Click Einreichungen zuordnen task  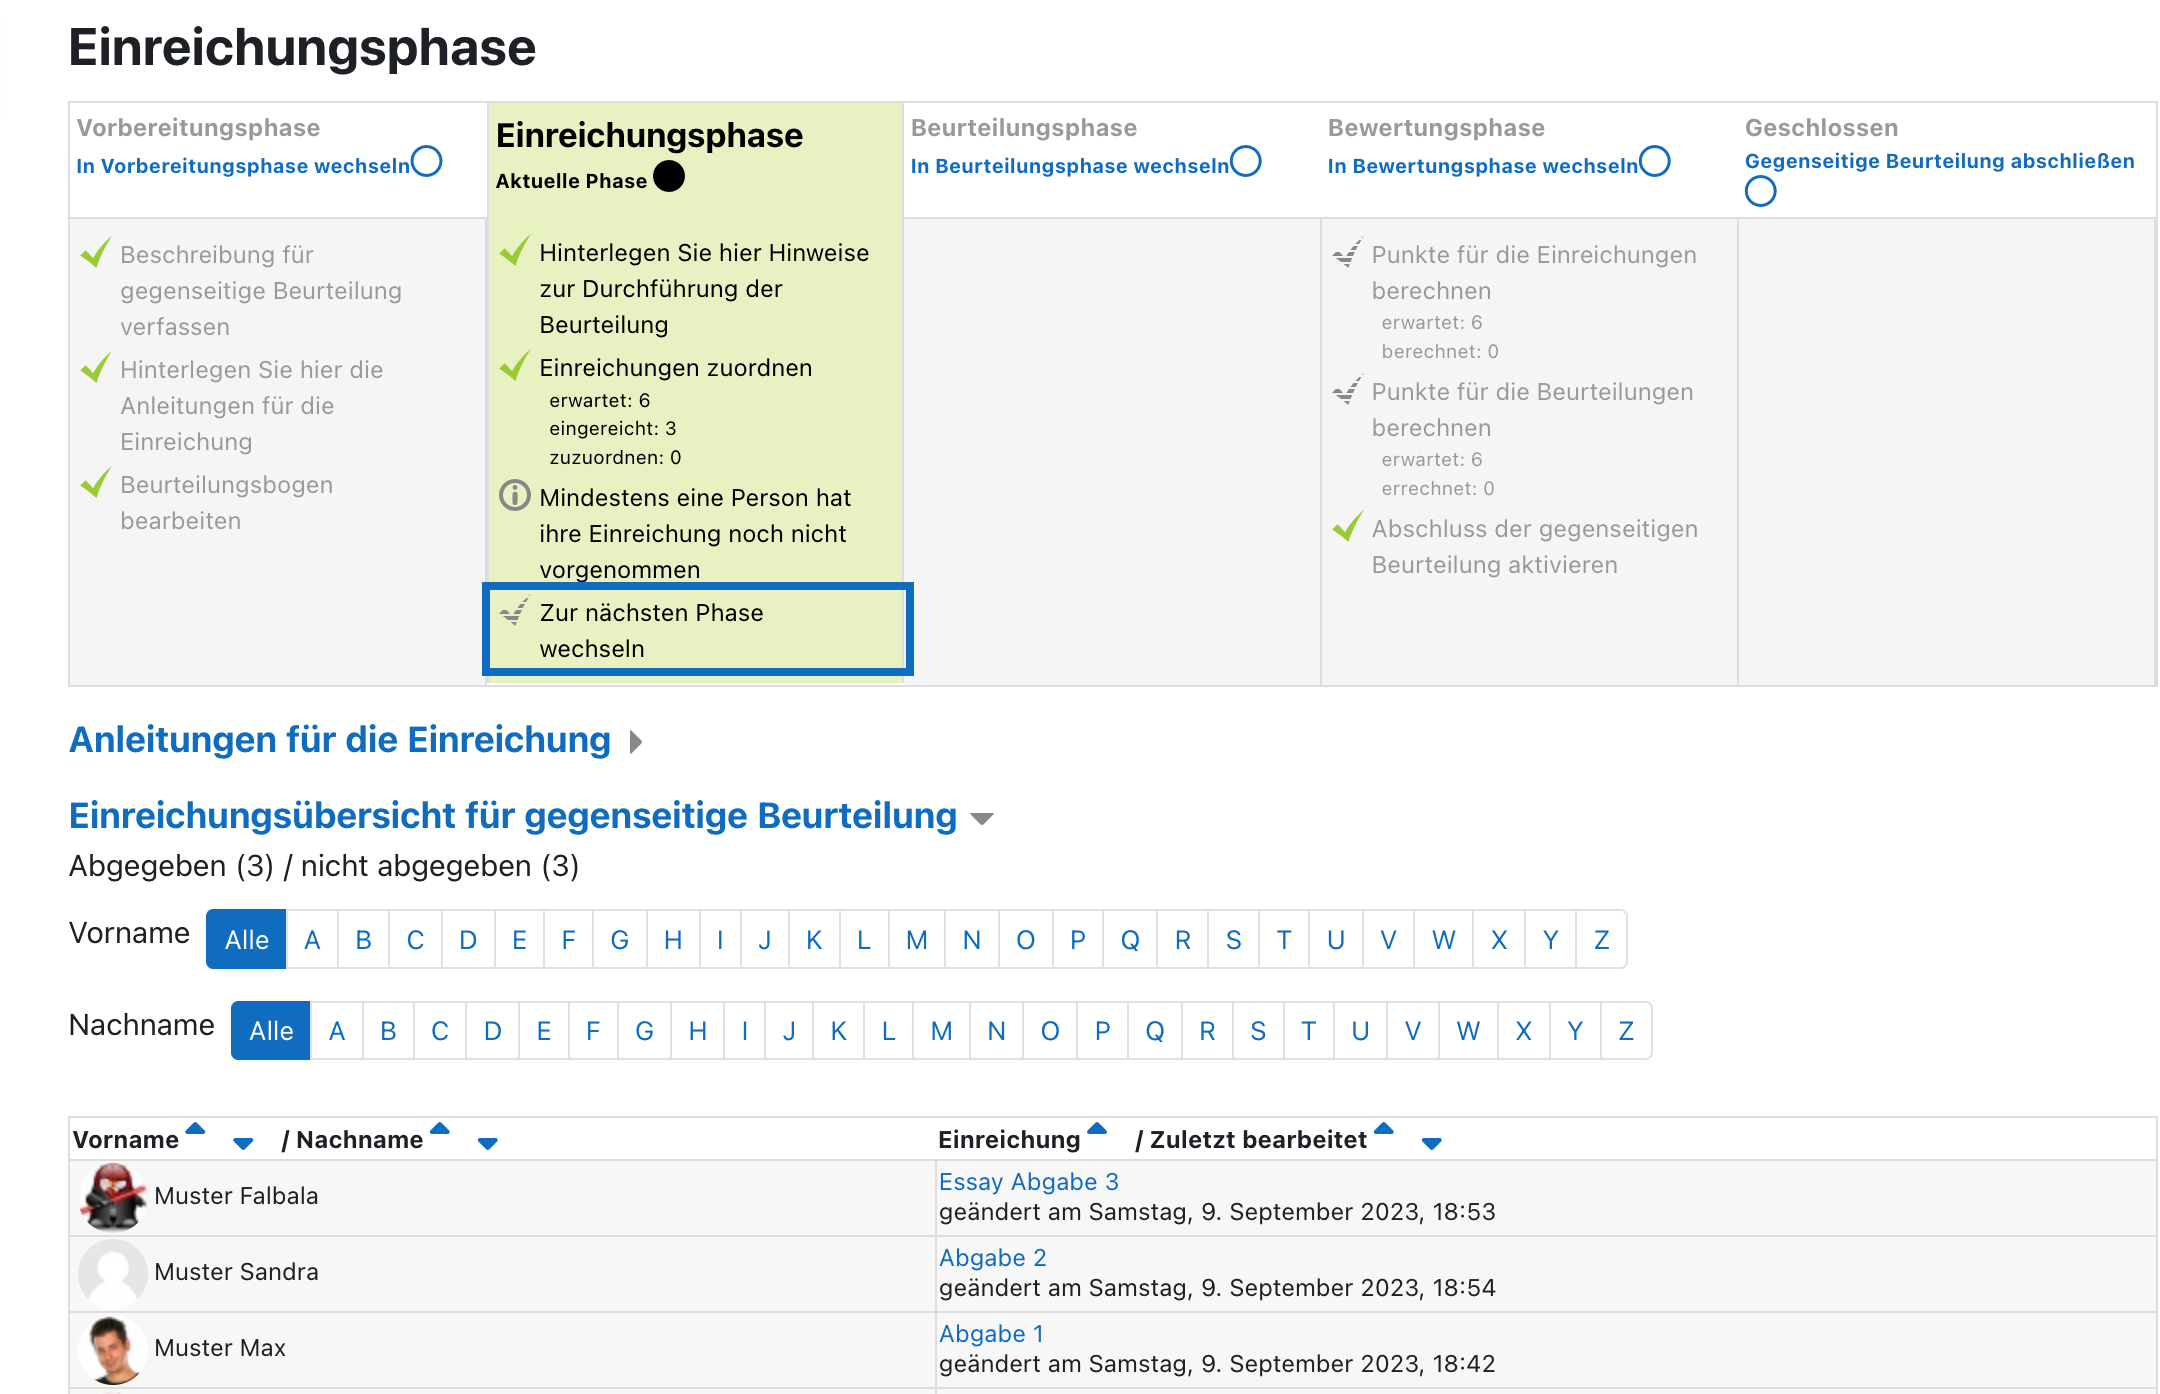click(x=675, y=367)
